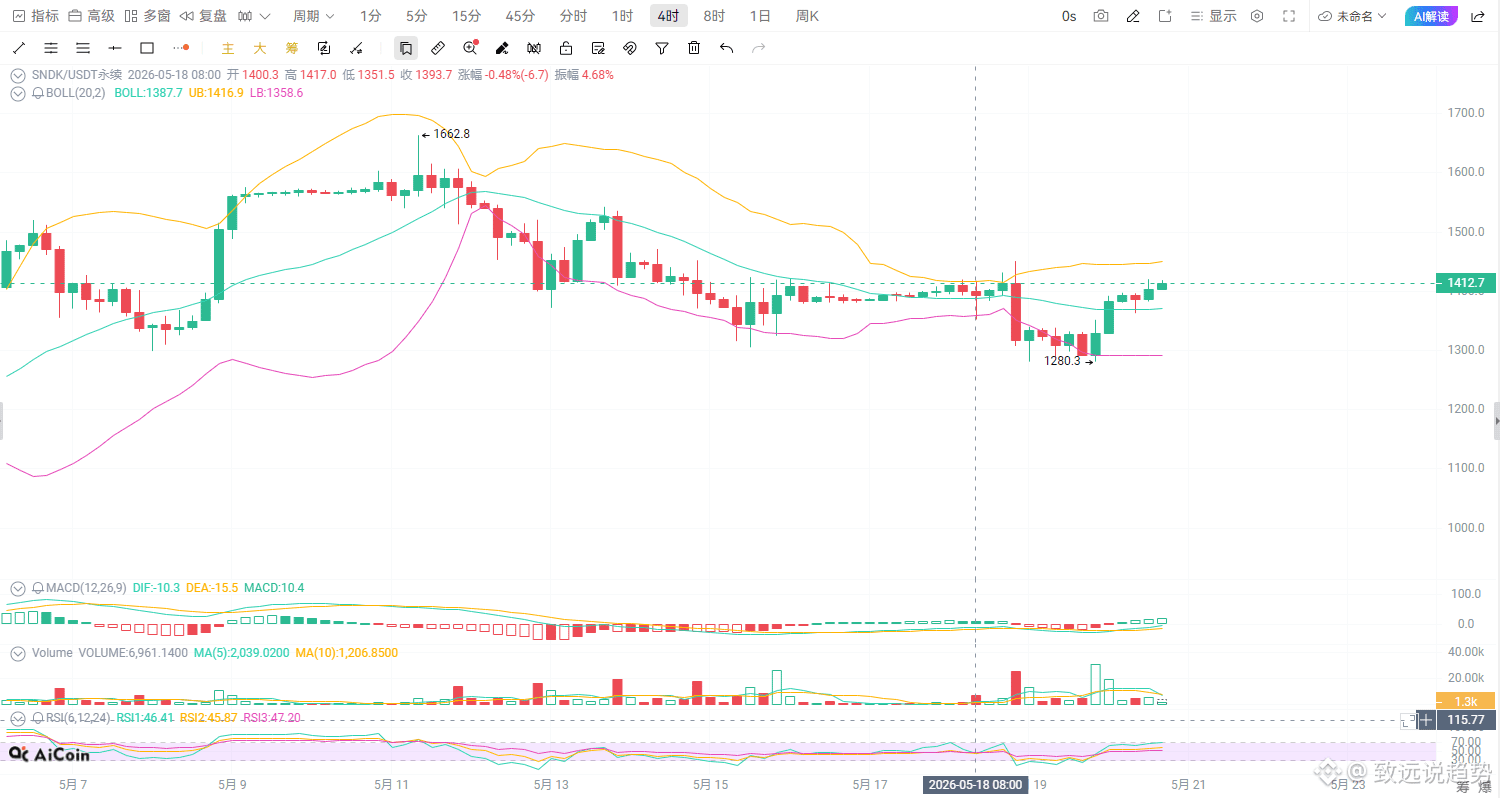Enter fullscreen chart mode
The image size is (1500, 798).
click(1289, 16)
